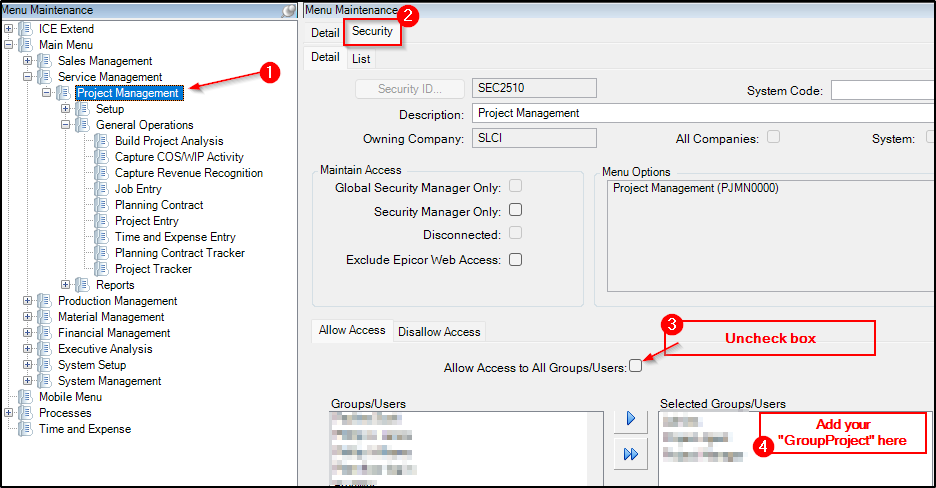Click the Time and Expense Entry icon
Viewport: 936px width, 488px height.
(x=102, y=237)
